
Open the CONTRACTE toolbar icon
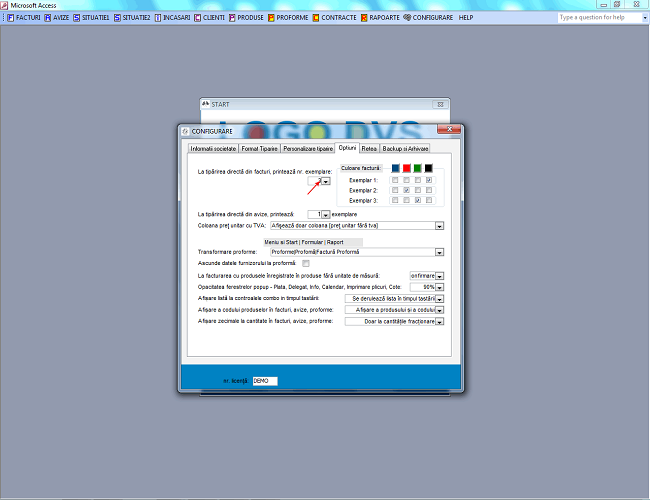coord(316,17)
